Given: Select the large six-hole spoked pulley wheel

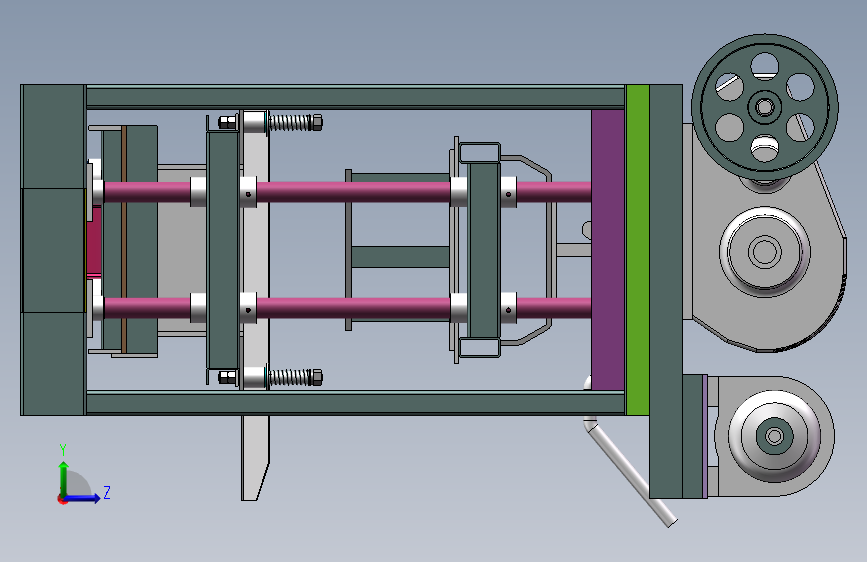Looking at the screenshot, I should click(765, 106).
